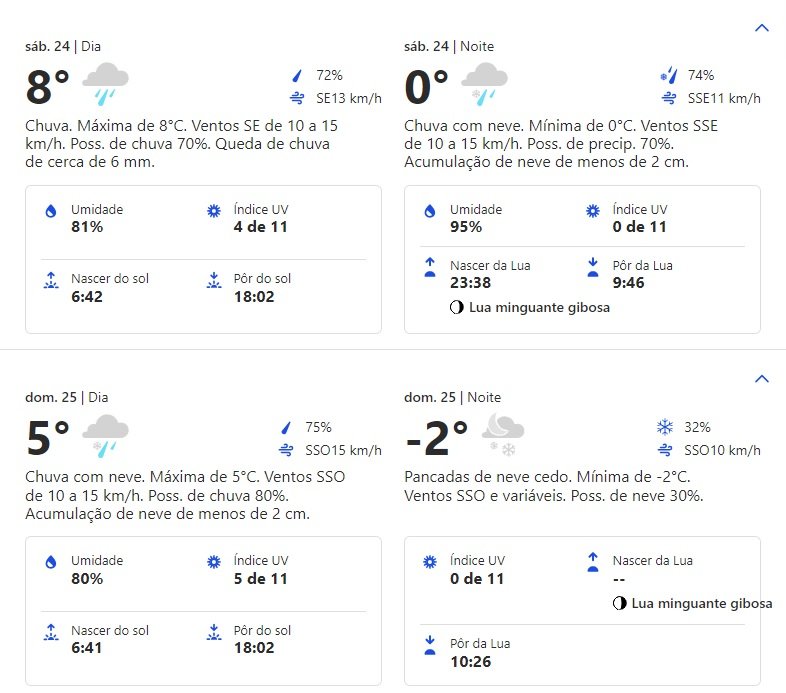This screenshot has width=786, height=693.
Task: Select the dom. 25 | Dia heading
Action: [67, 397]
